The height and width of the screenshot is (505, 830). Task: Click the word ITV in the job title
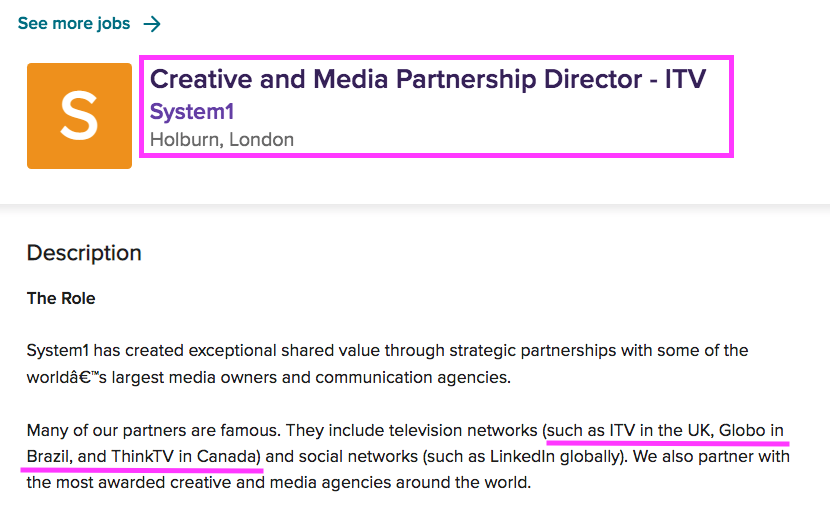(685, 79)
